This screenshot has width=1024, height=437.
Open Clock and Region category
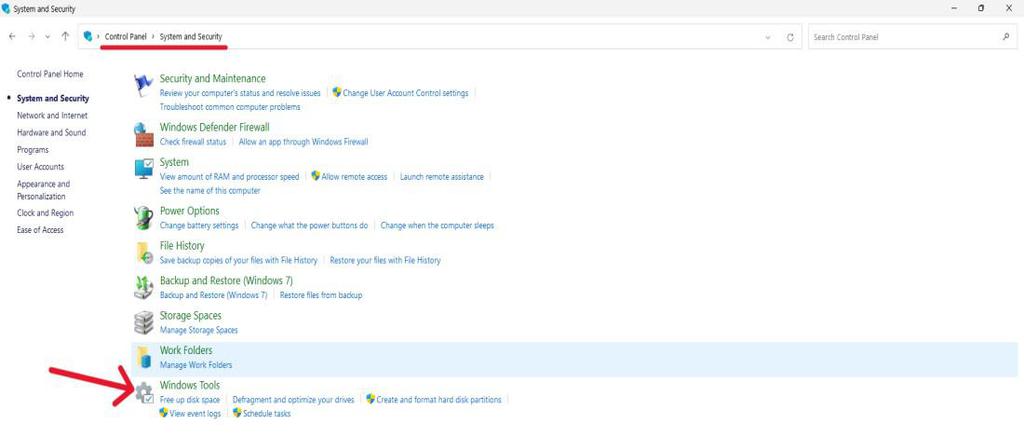45,213
